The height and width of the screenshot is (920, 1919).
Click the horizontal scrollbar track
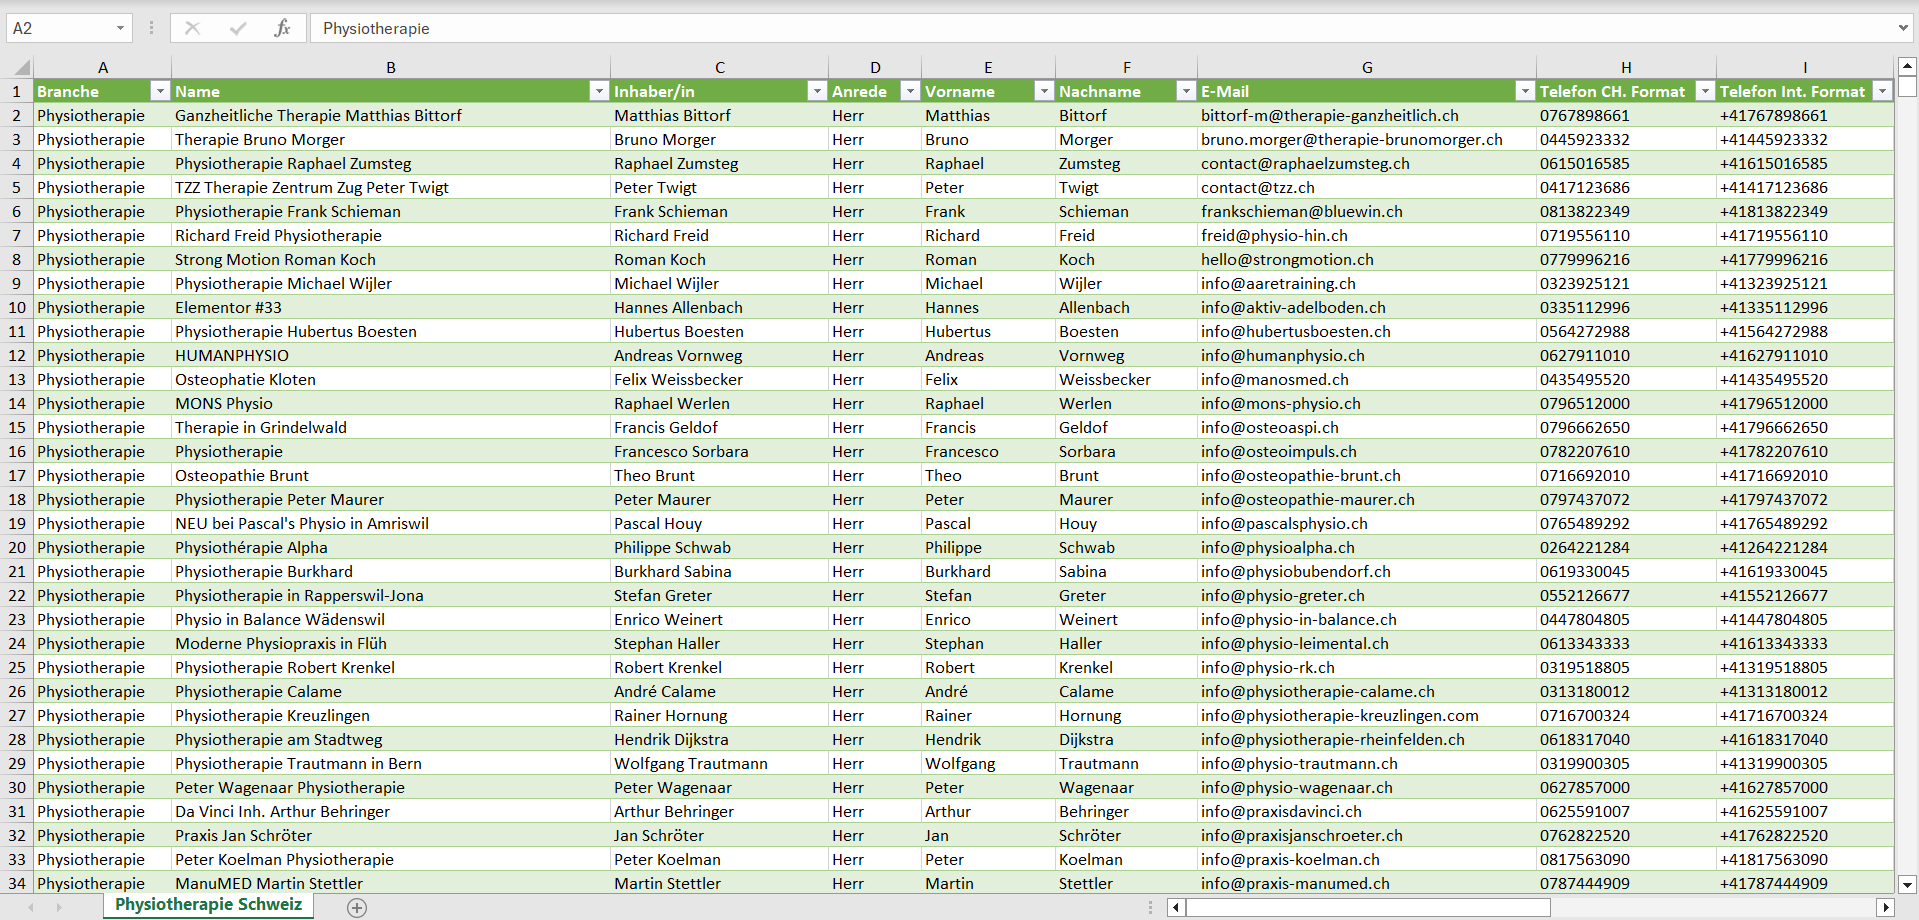pos(1715,907)
